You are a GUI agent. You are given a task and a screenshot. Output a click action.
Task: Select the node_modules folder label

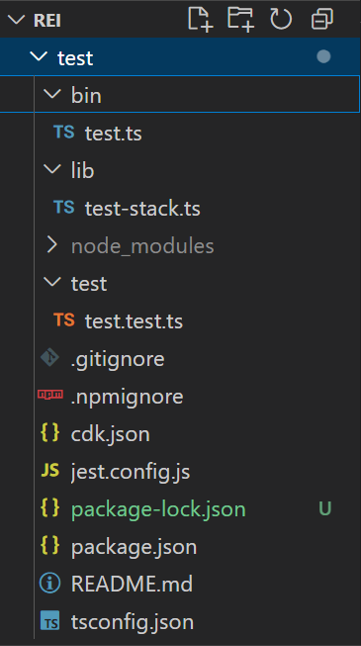(143, 247)
